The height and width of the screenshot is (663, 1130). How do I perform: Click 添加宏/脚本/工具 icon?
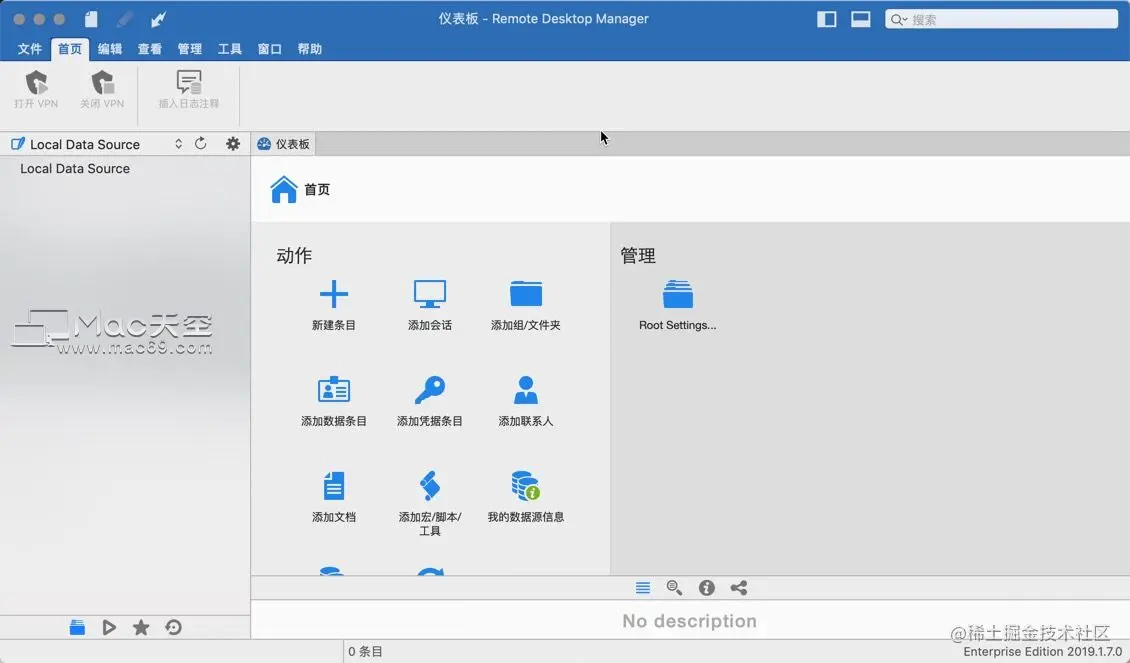click(430, 486)
